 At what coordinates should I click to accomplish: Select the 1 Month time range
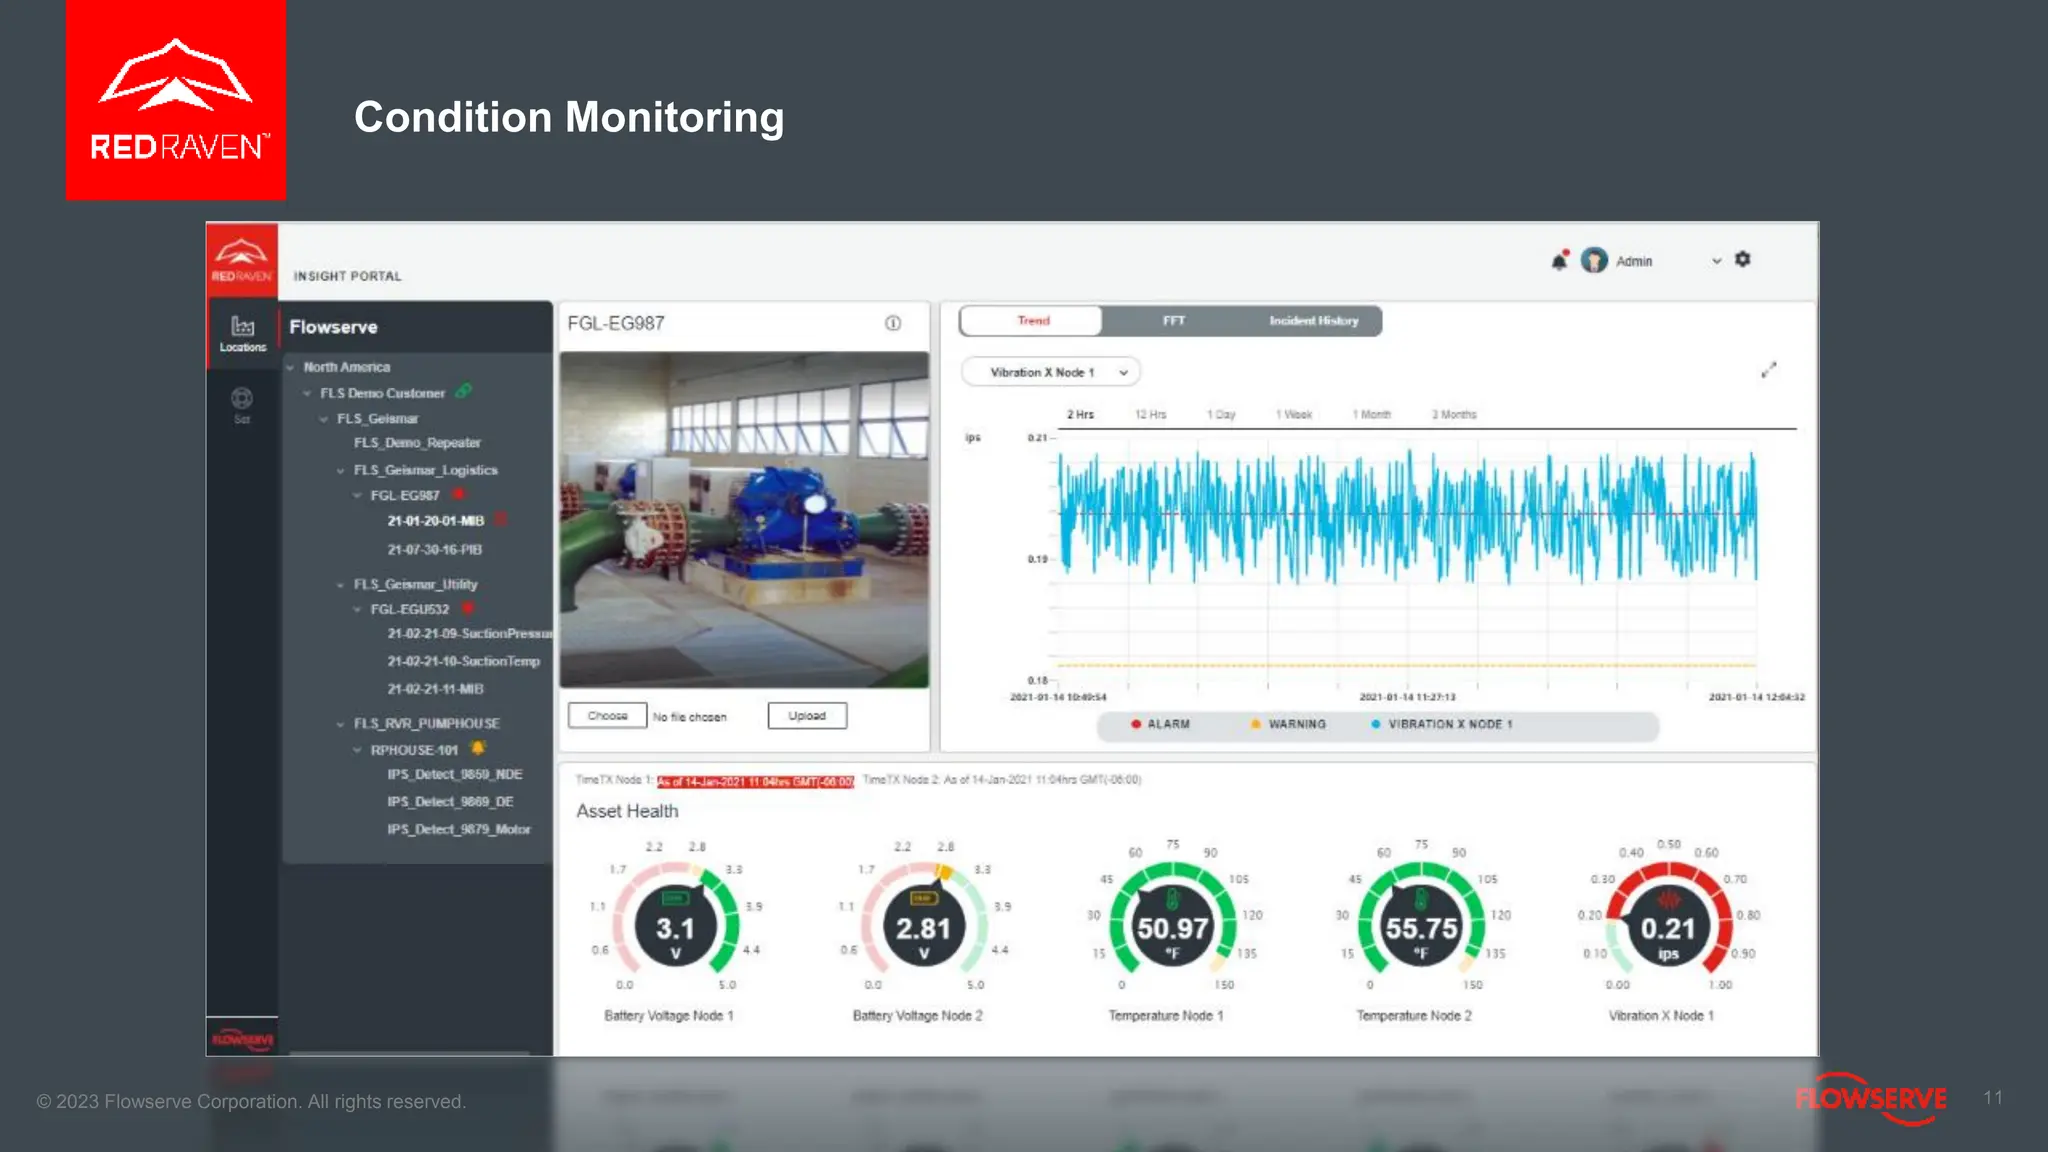point(1371,414)
